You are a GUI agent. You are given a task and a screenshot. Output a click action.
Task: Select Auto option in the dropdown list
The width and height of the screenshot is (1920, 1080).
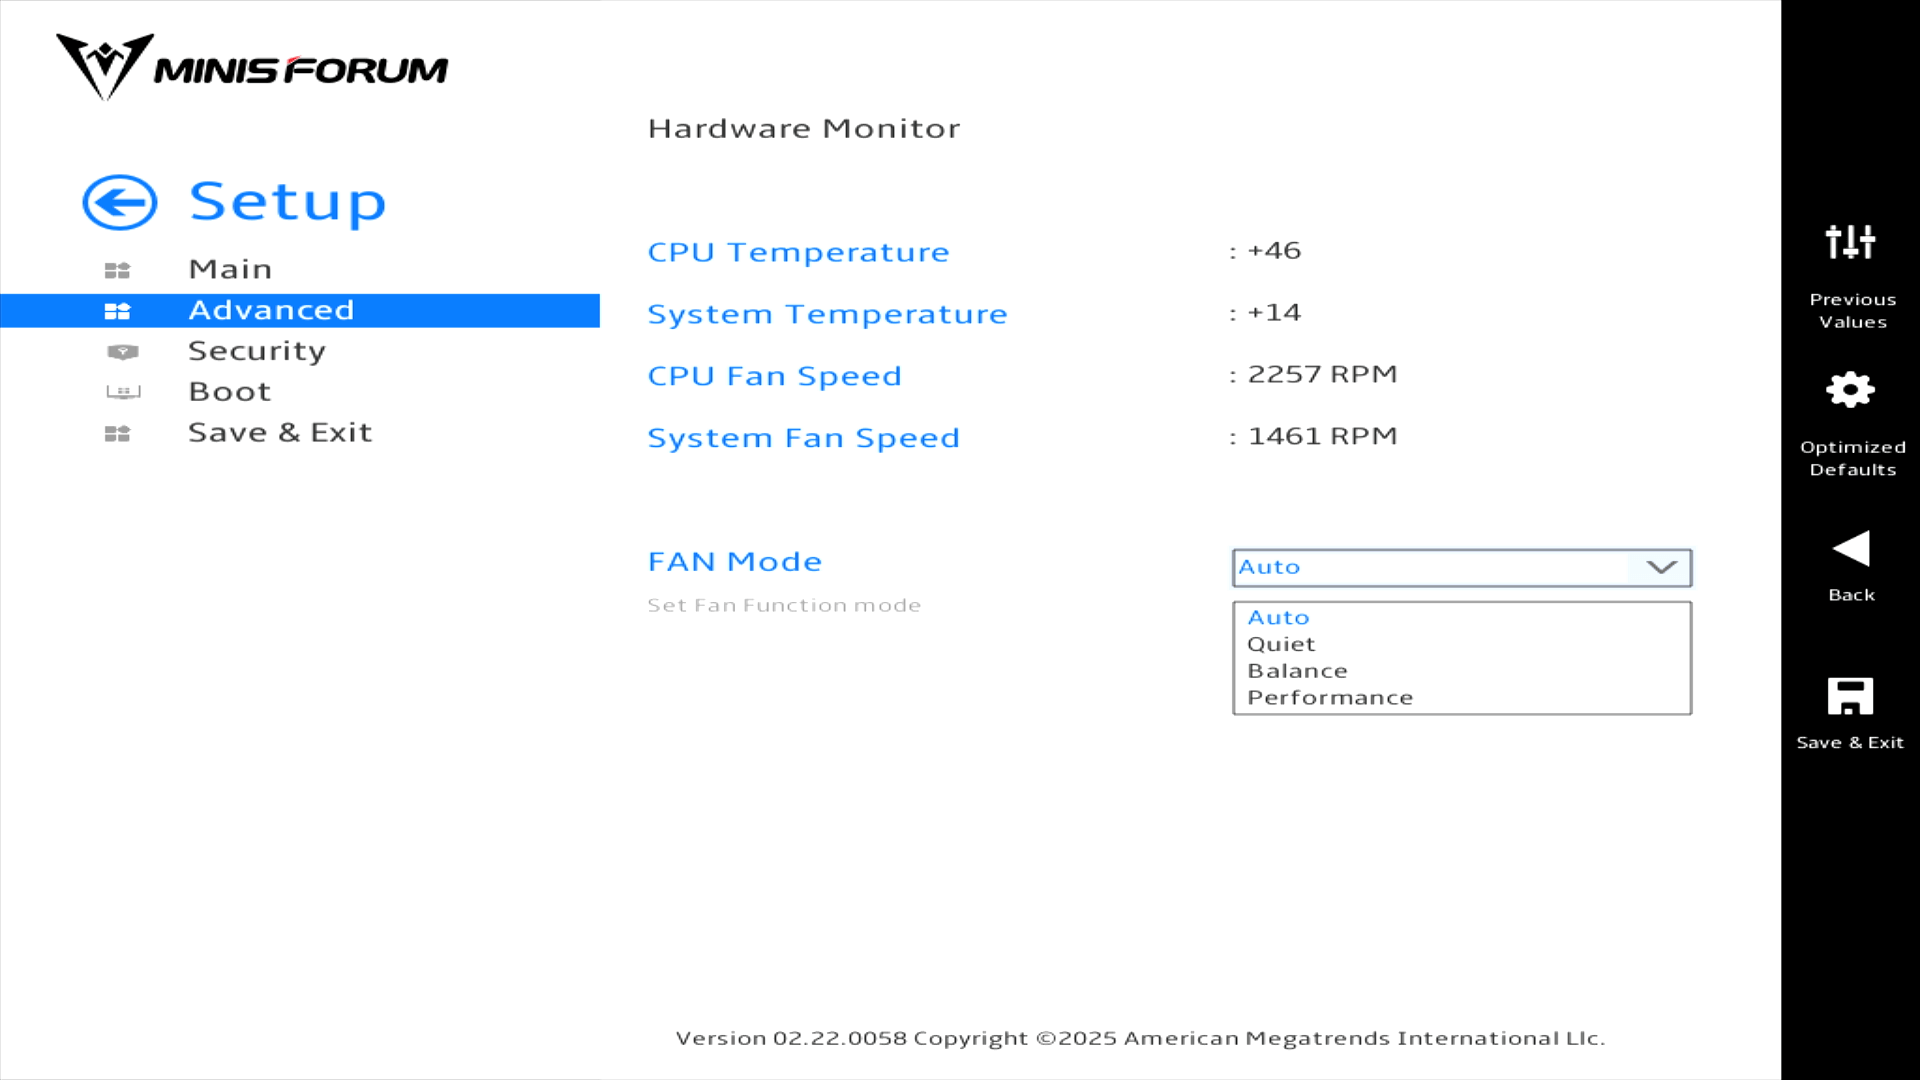1278,618
